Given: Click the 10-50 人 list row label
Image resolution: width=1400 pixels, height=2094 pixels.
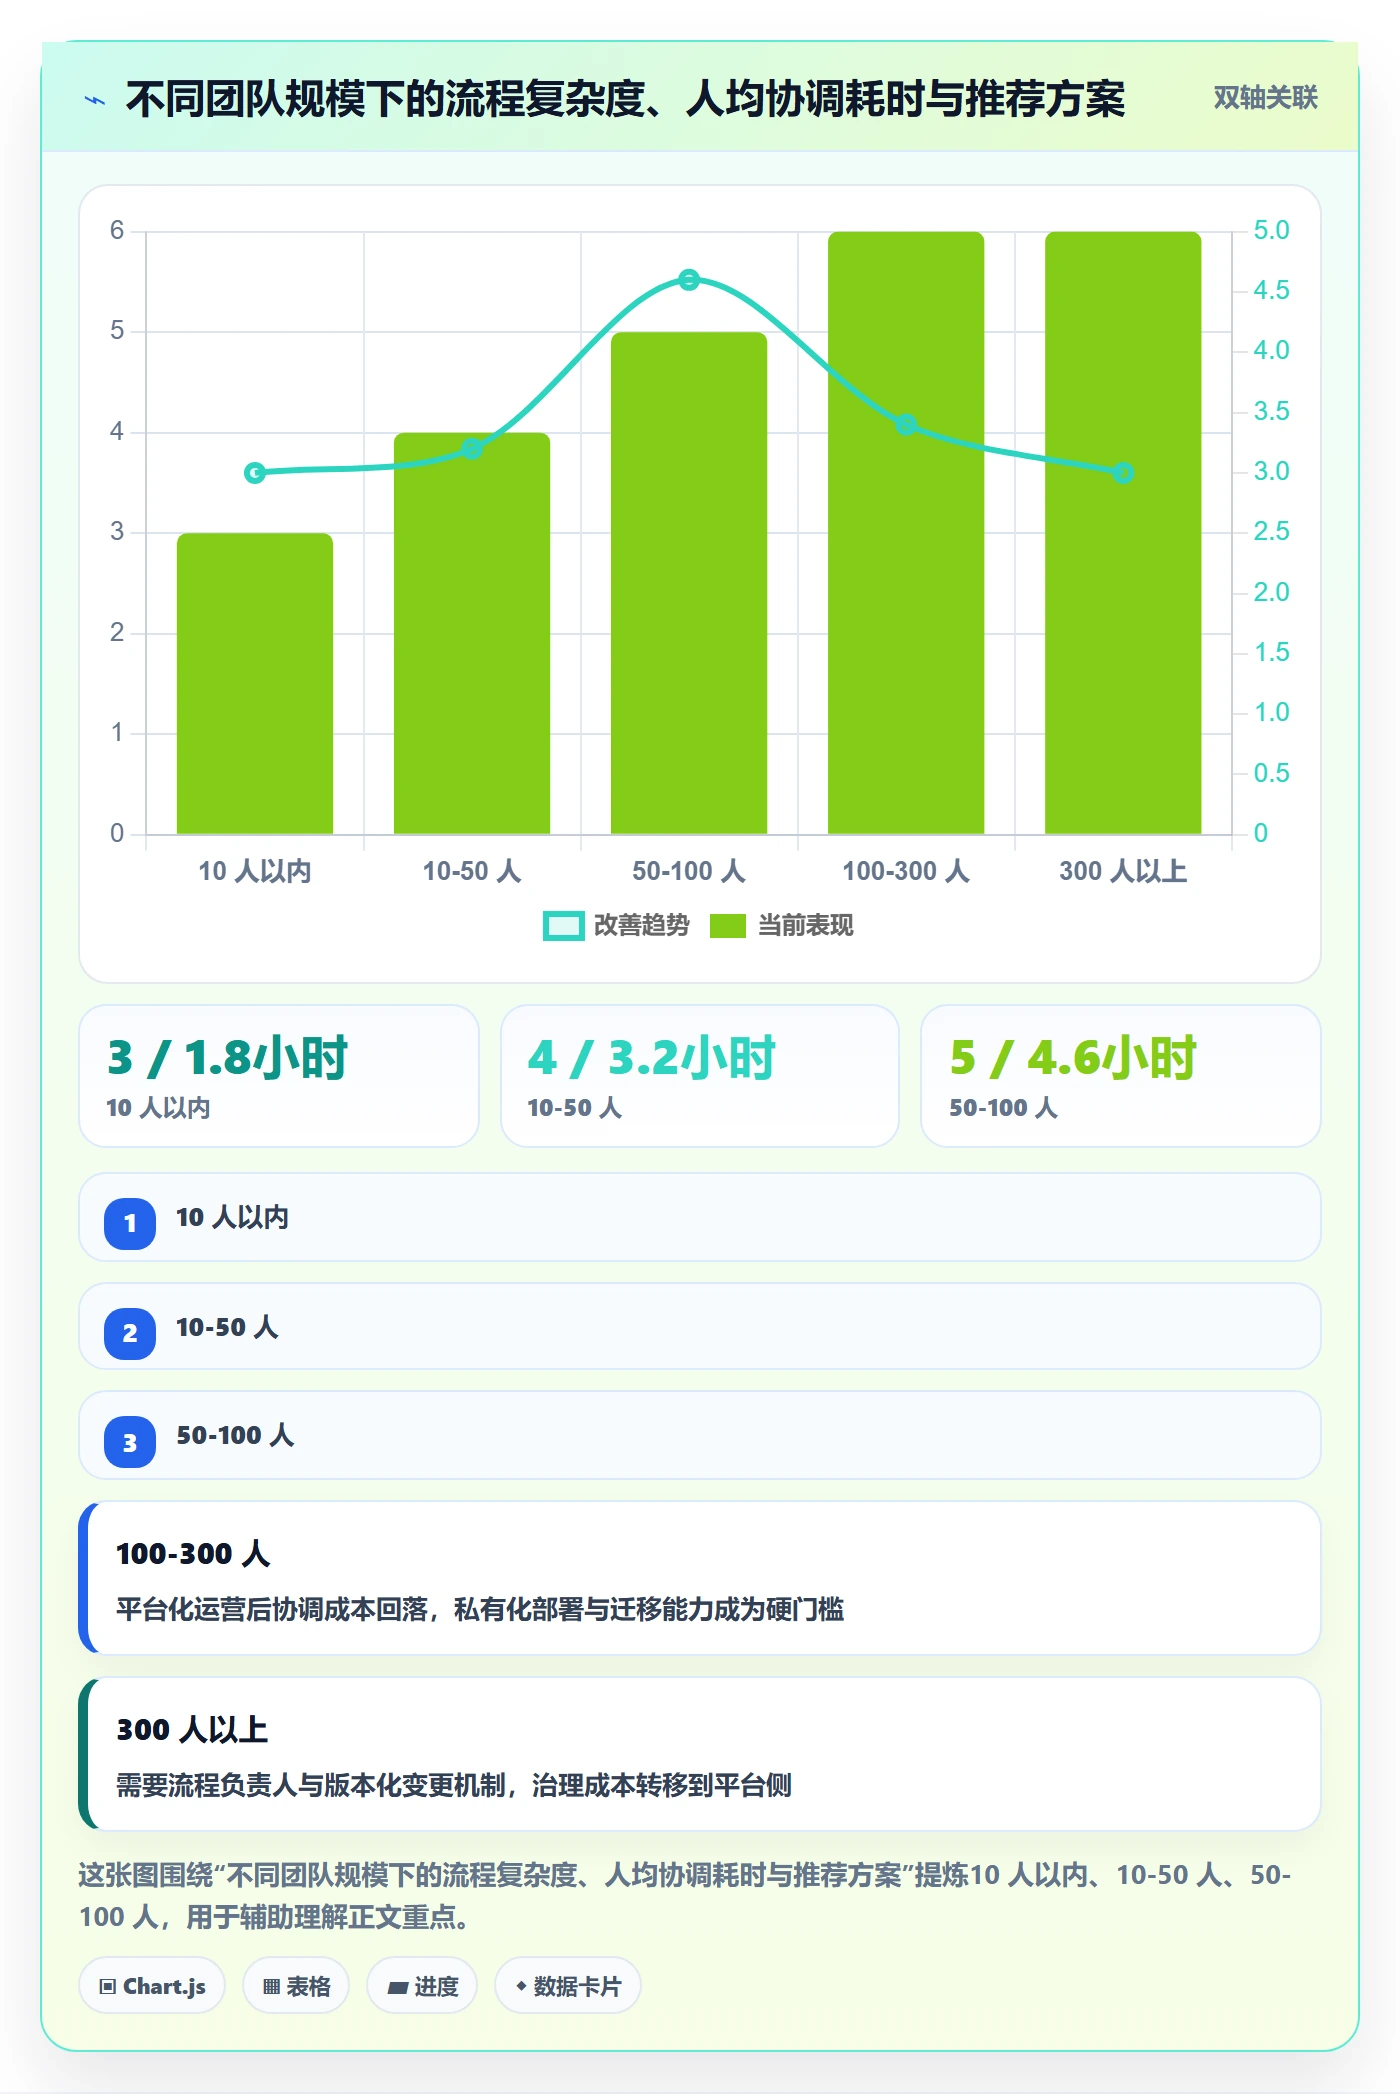Looking at the screenshot, I should coord(227,1327).
